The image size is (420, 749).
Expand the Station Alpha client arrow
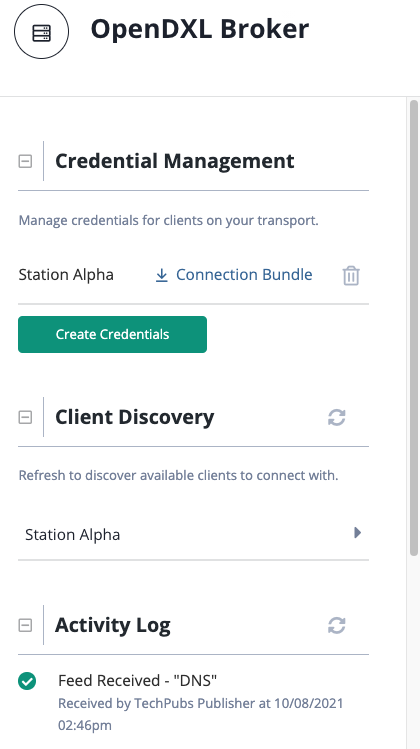pyautogui.click(x=357, y=533)
